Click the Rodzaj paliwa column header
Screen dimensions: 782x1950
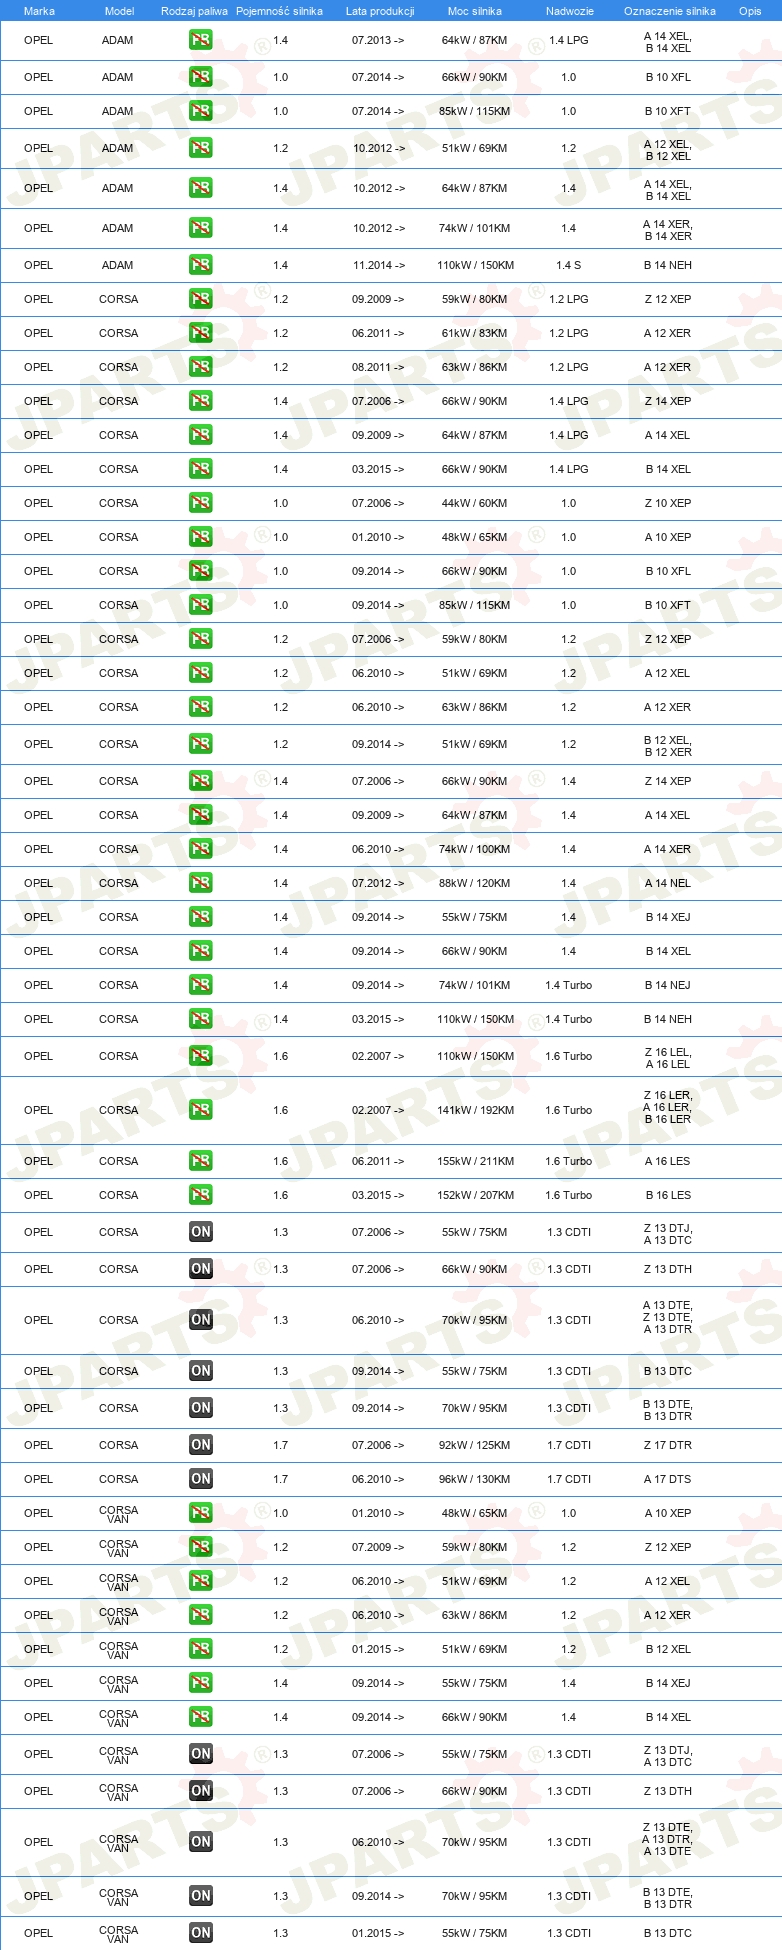point(194,11)
